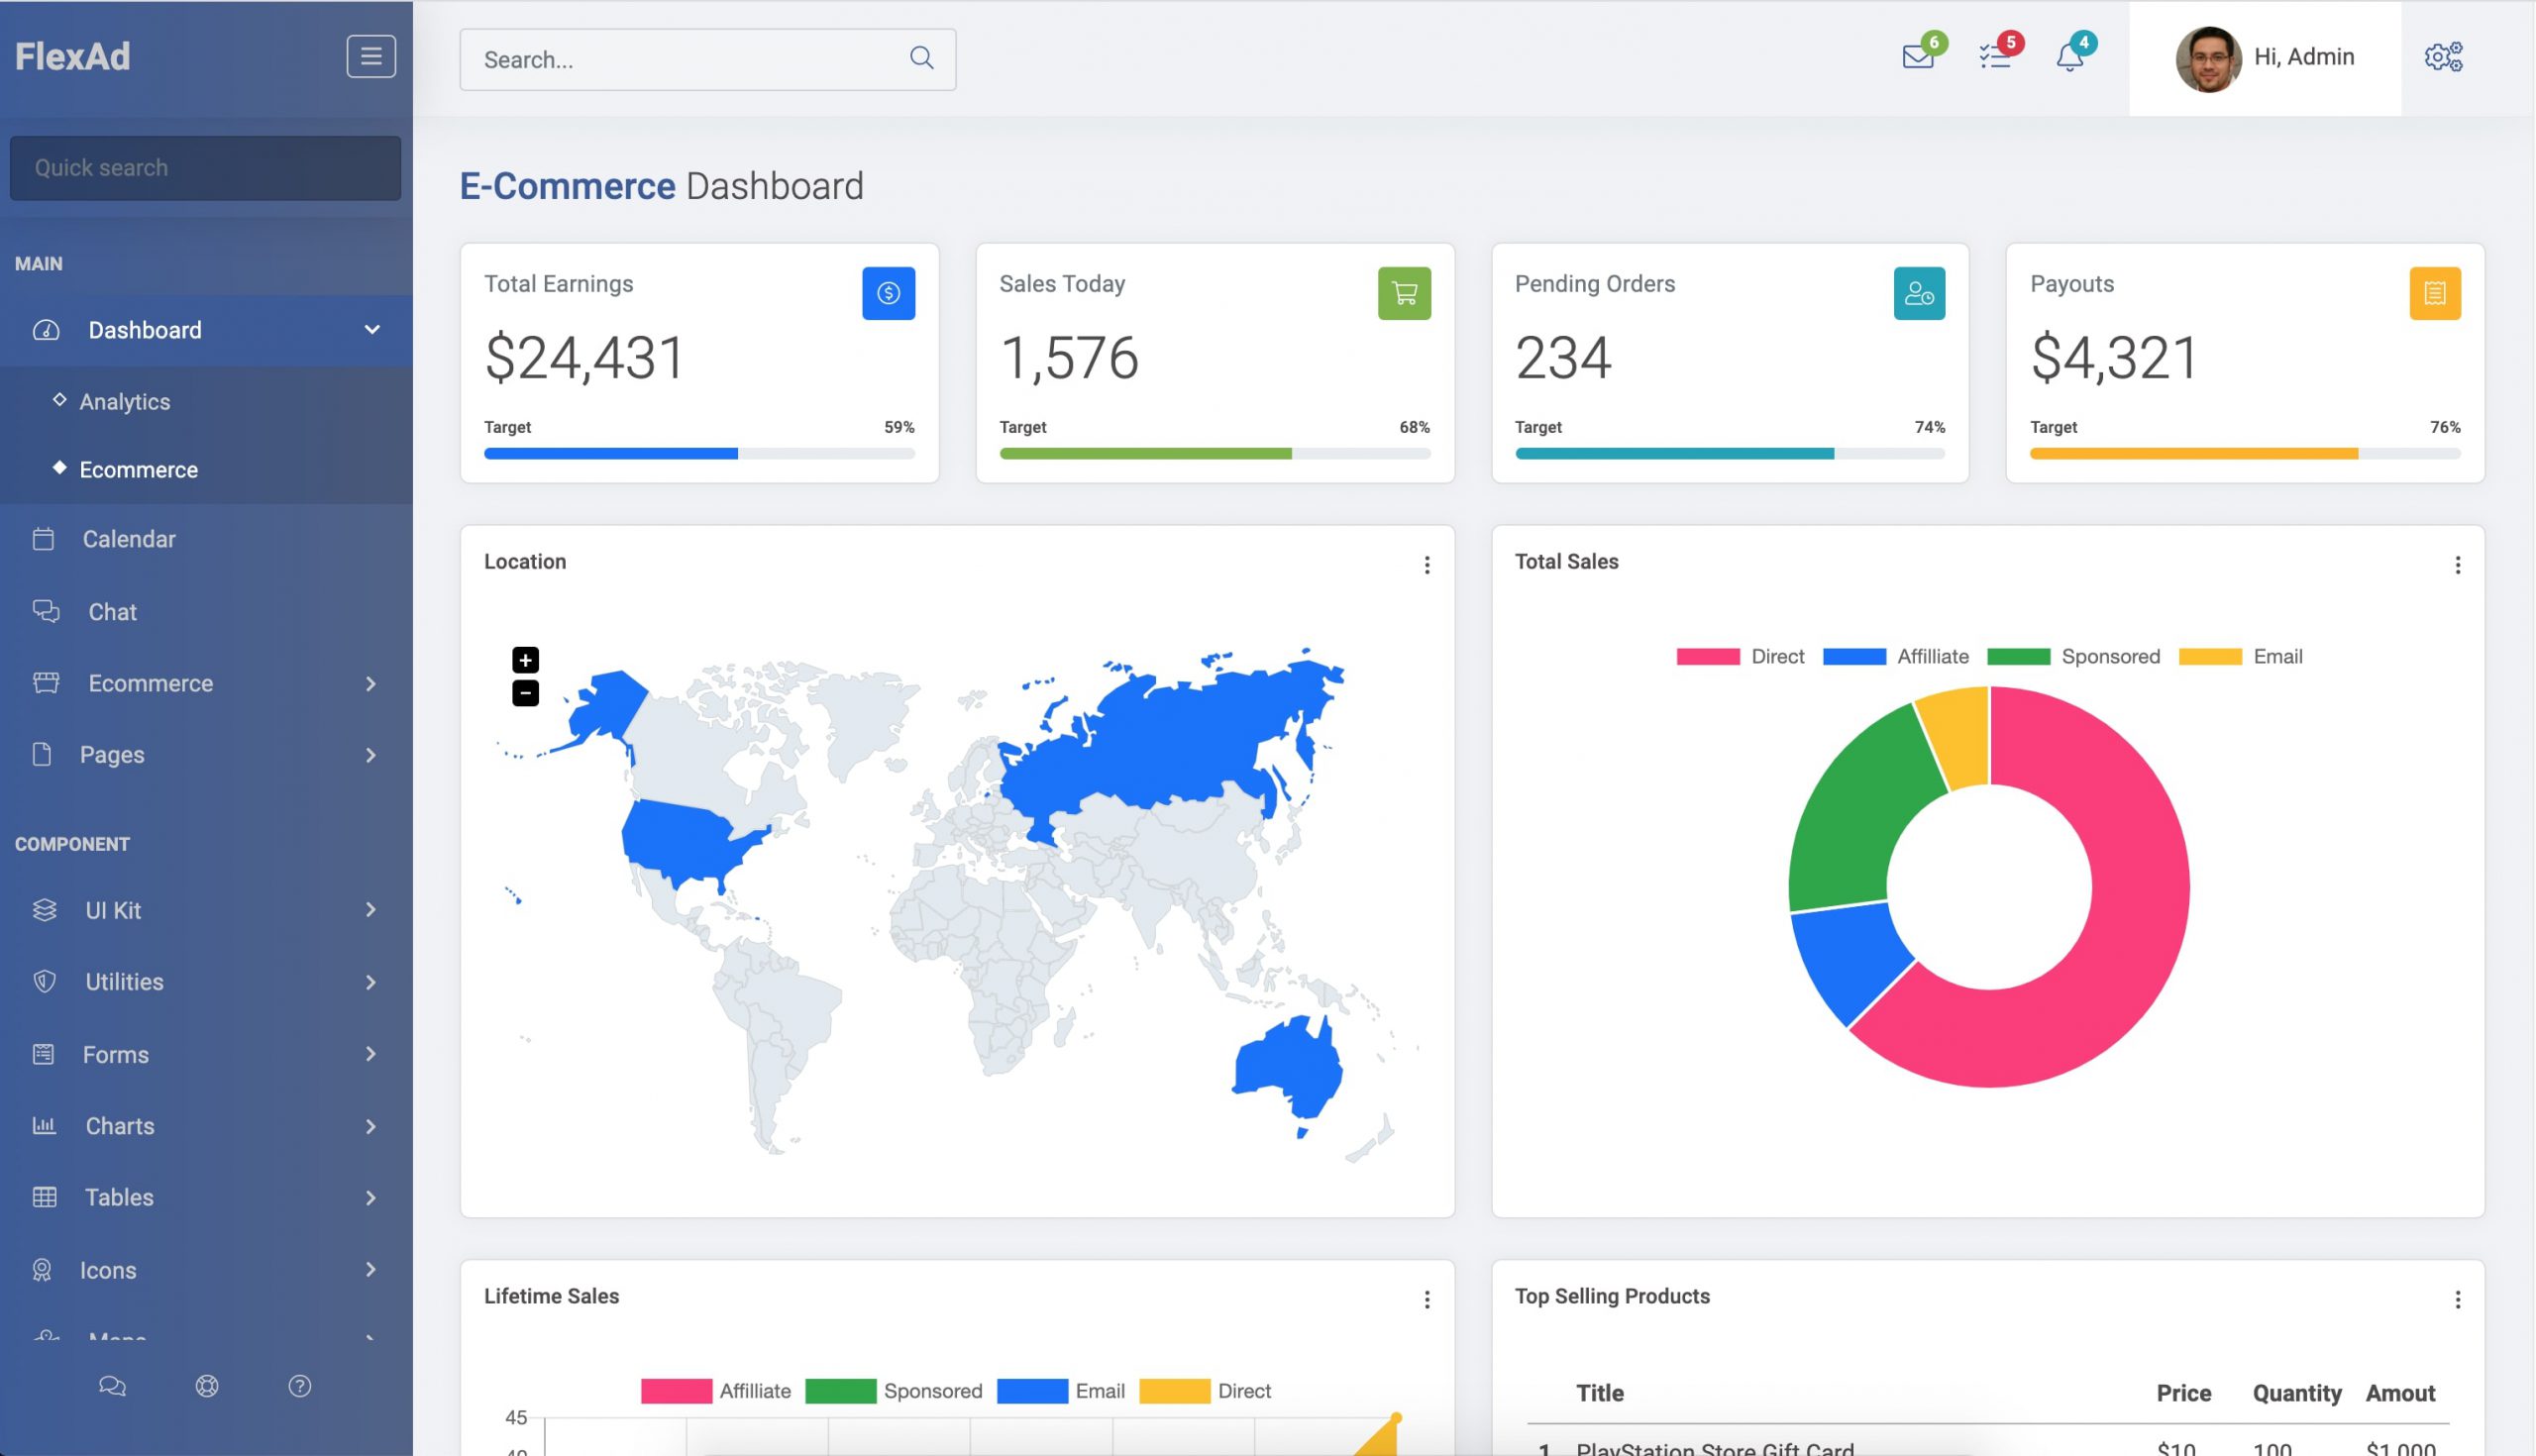Image resolution: width=2536 pixels, height=1456 pixels.
Task: Open the settings gears icon
Action: pyautogui.click(x=2443, y=57)
